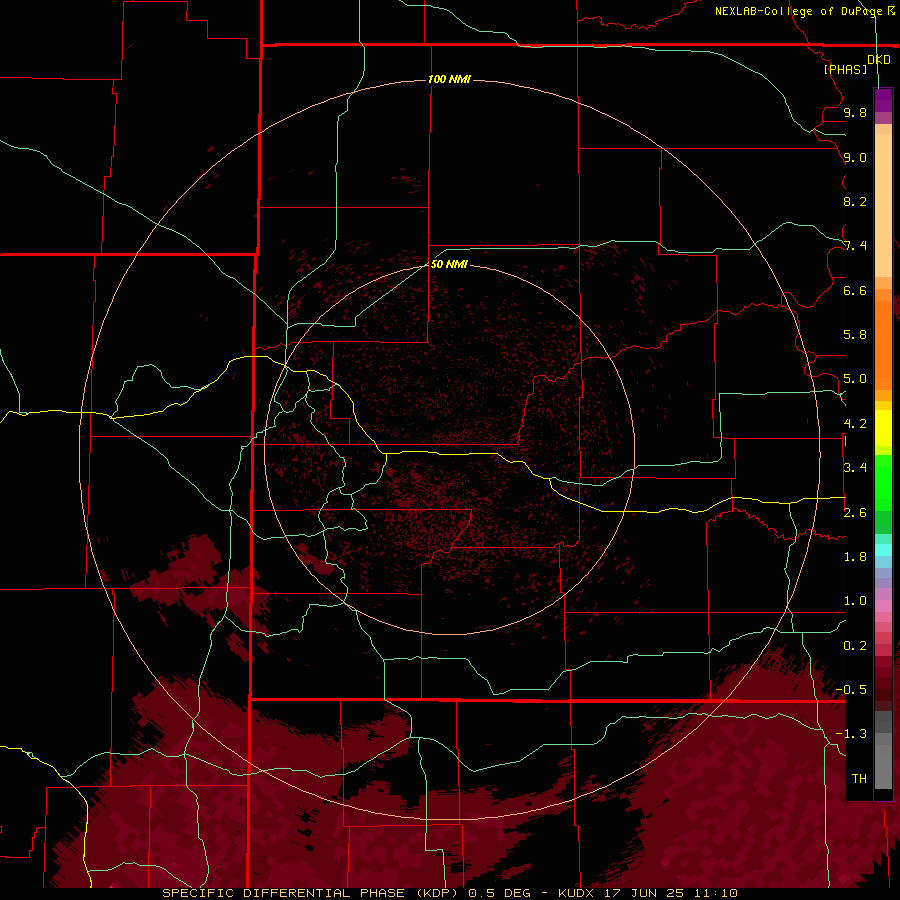Click the 1.0 value on the scale
The height and width of the screenshot is (900, 900).
855,601
